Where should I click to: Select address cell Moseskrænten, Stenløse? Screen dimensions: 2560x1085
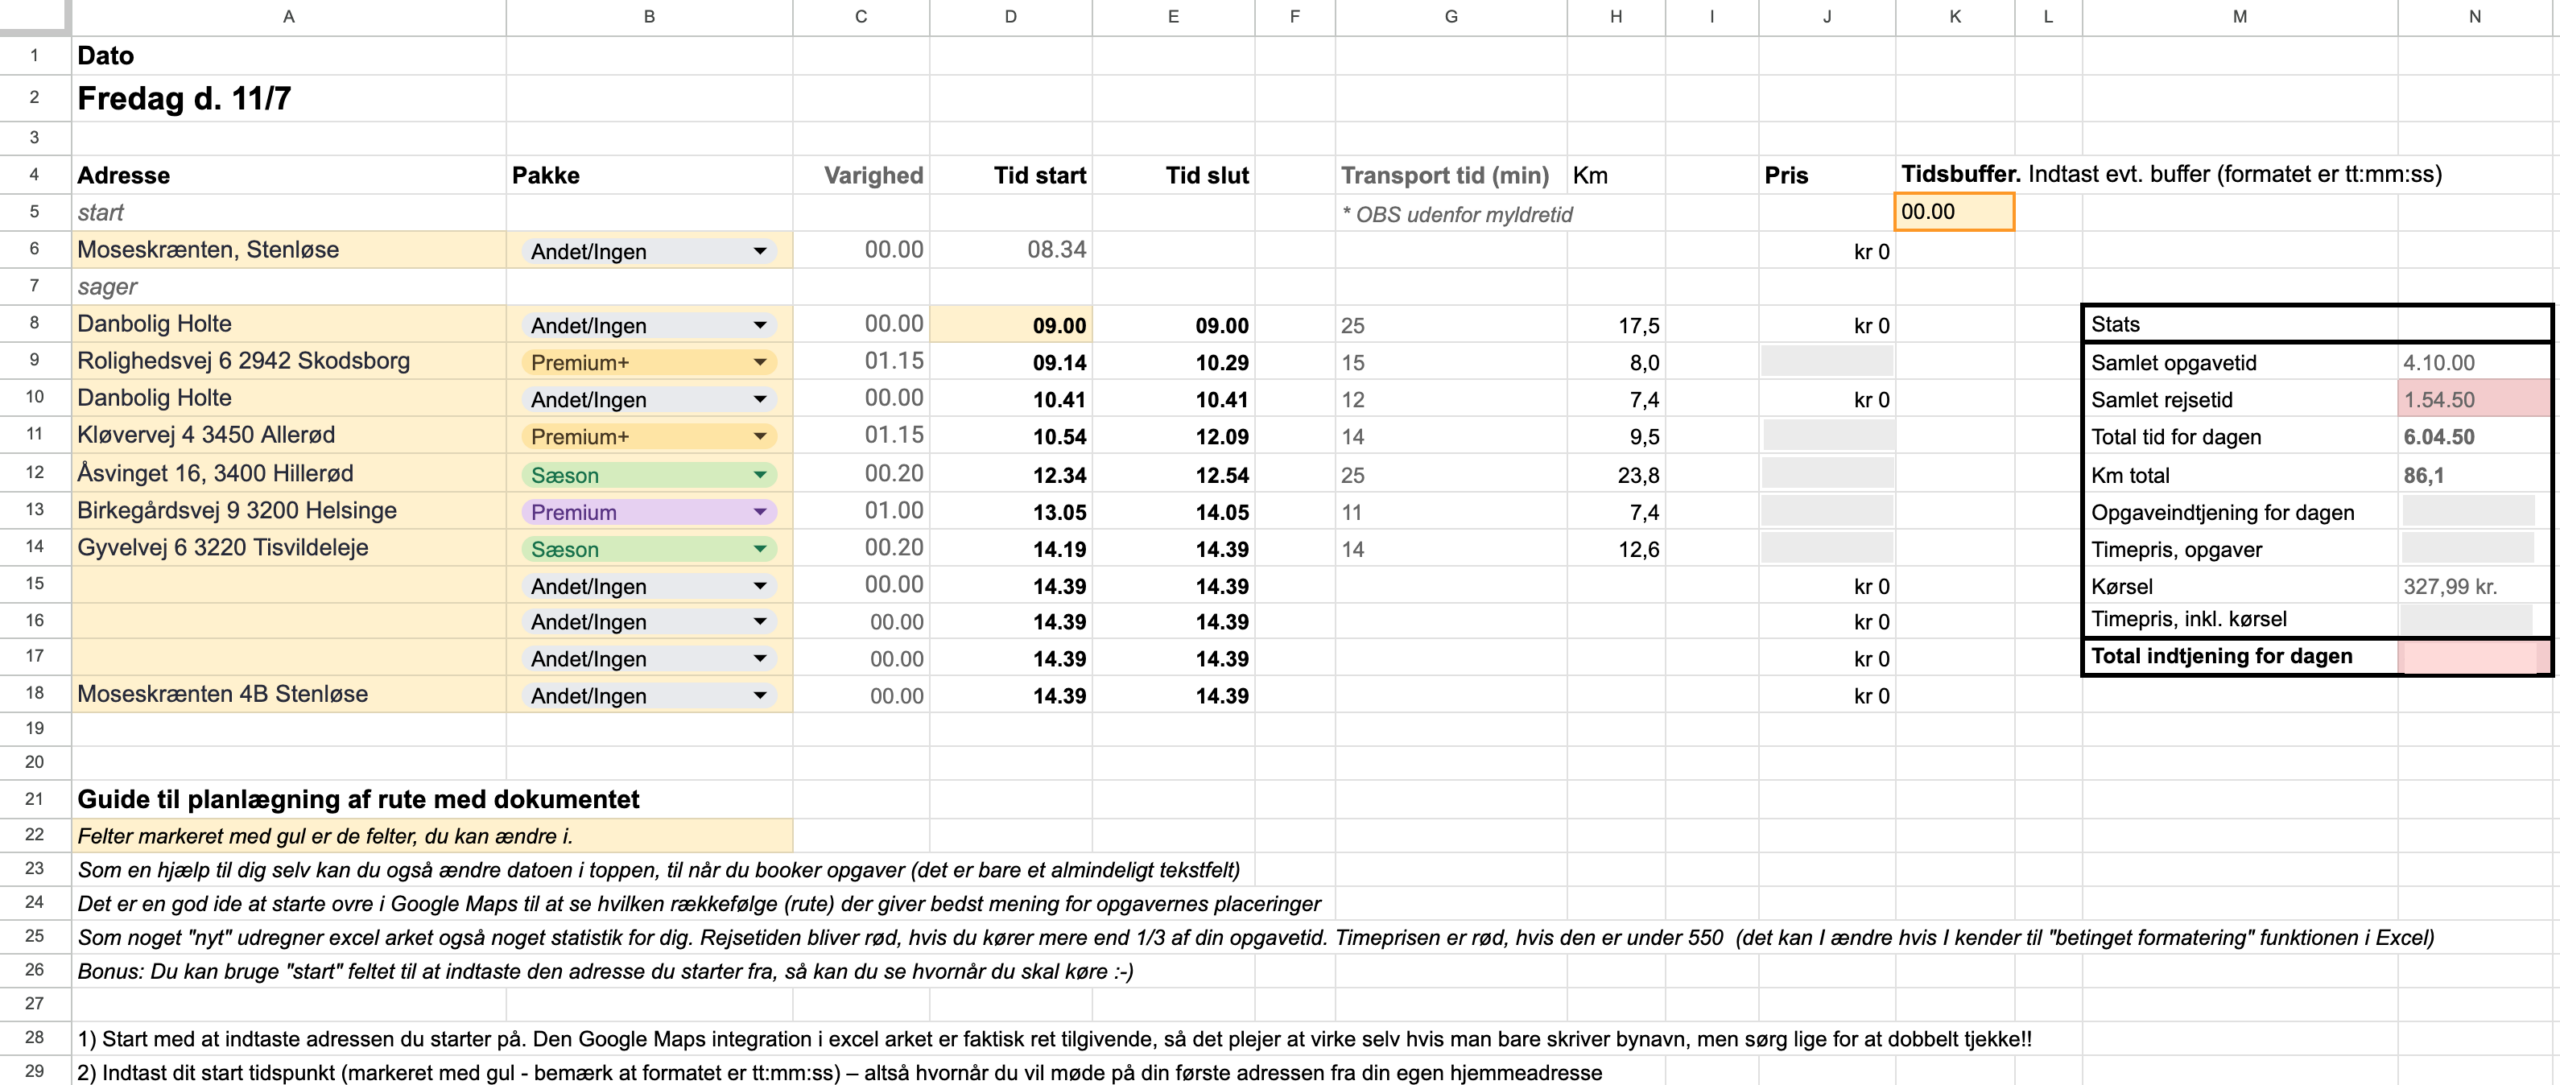point(289,250)
